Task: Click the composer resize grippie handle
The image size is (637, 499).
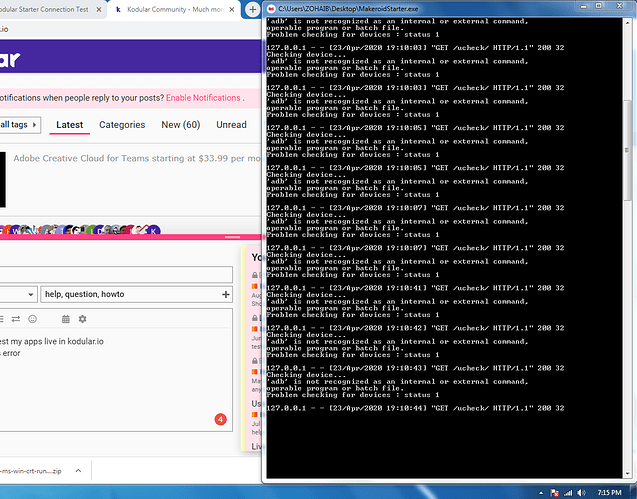Action: (x=232, y=237)
